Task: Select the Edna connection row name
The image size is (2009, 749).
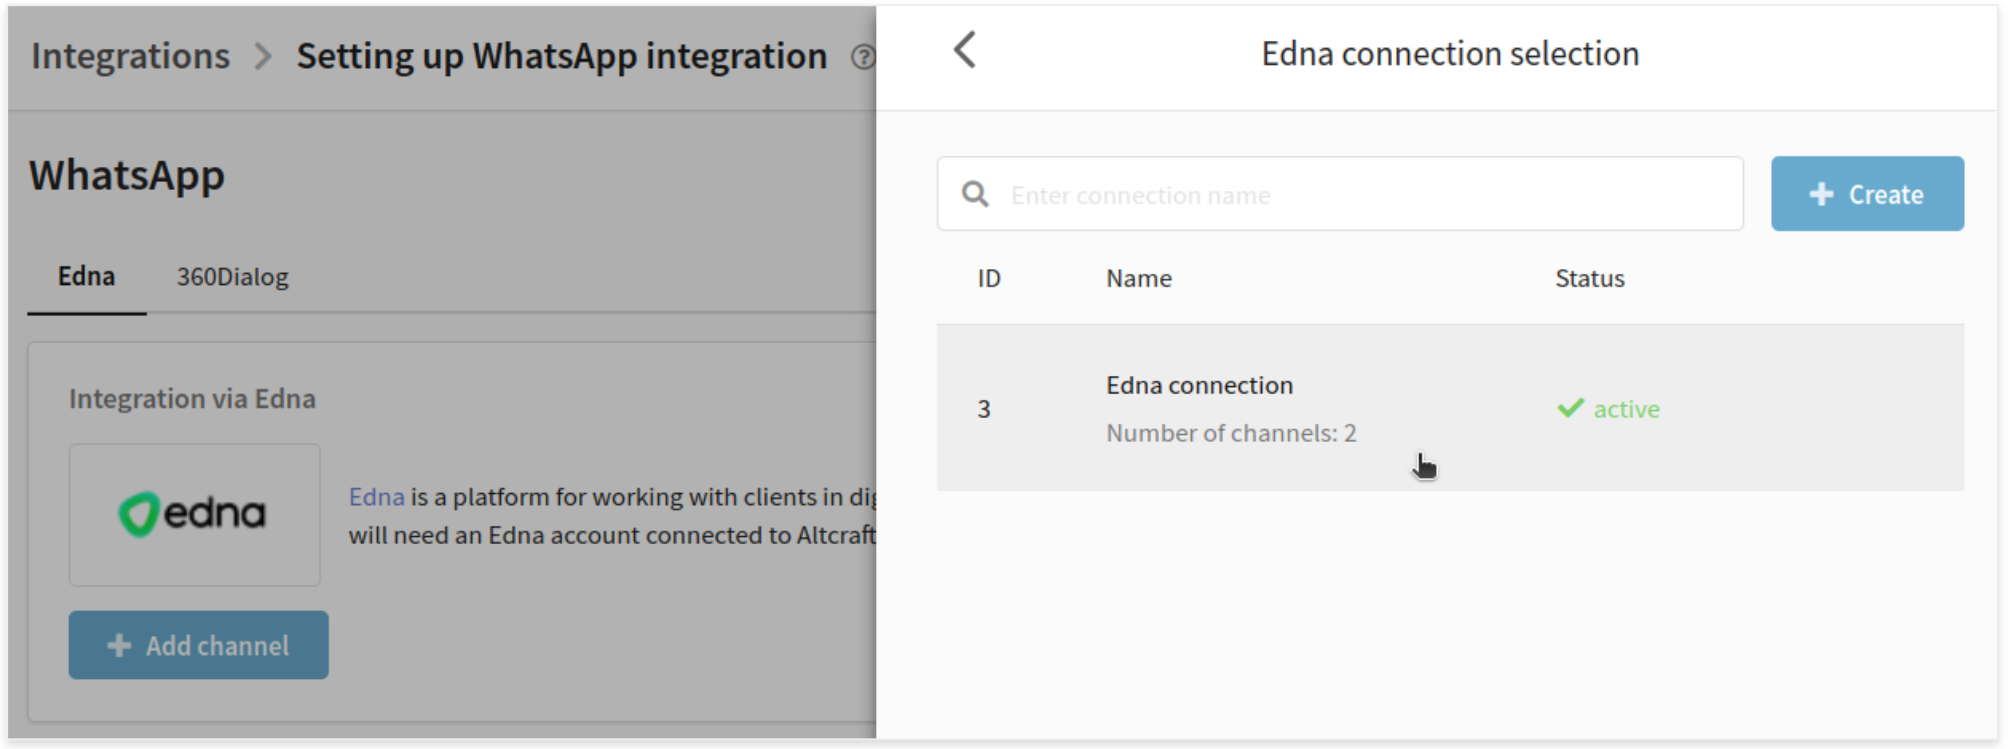Action: pyautogui.click(x=1199, y=385)
